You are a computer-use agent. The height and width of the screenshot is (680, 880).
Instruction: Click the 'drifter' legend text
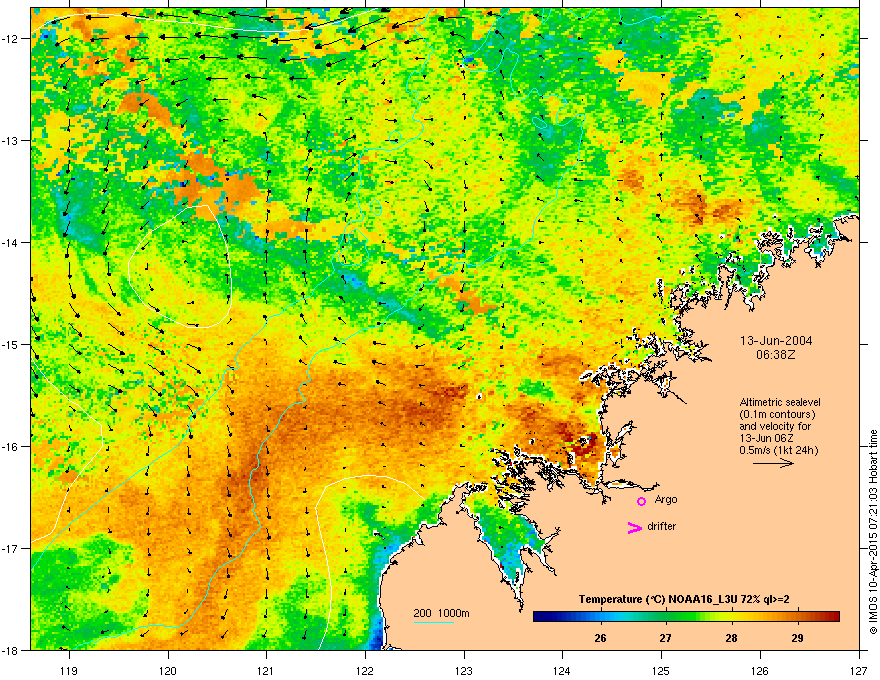[662, 526]
